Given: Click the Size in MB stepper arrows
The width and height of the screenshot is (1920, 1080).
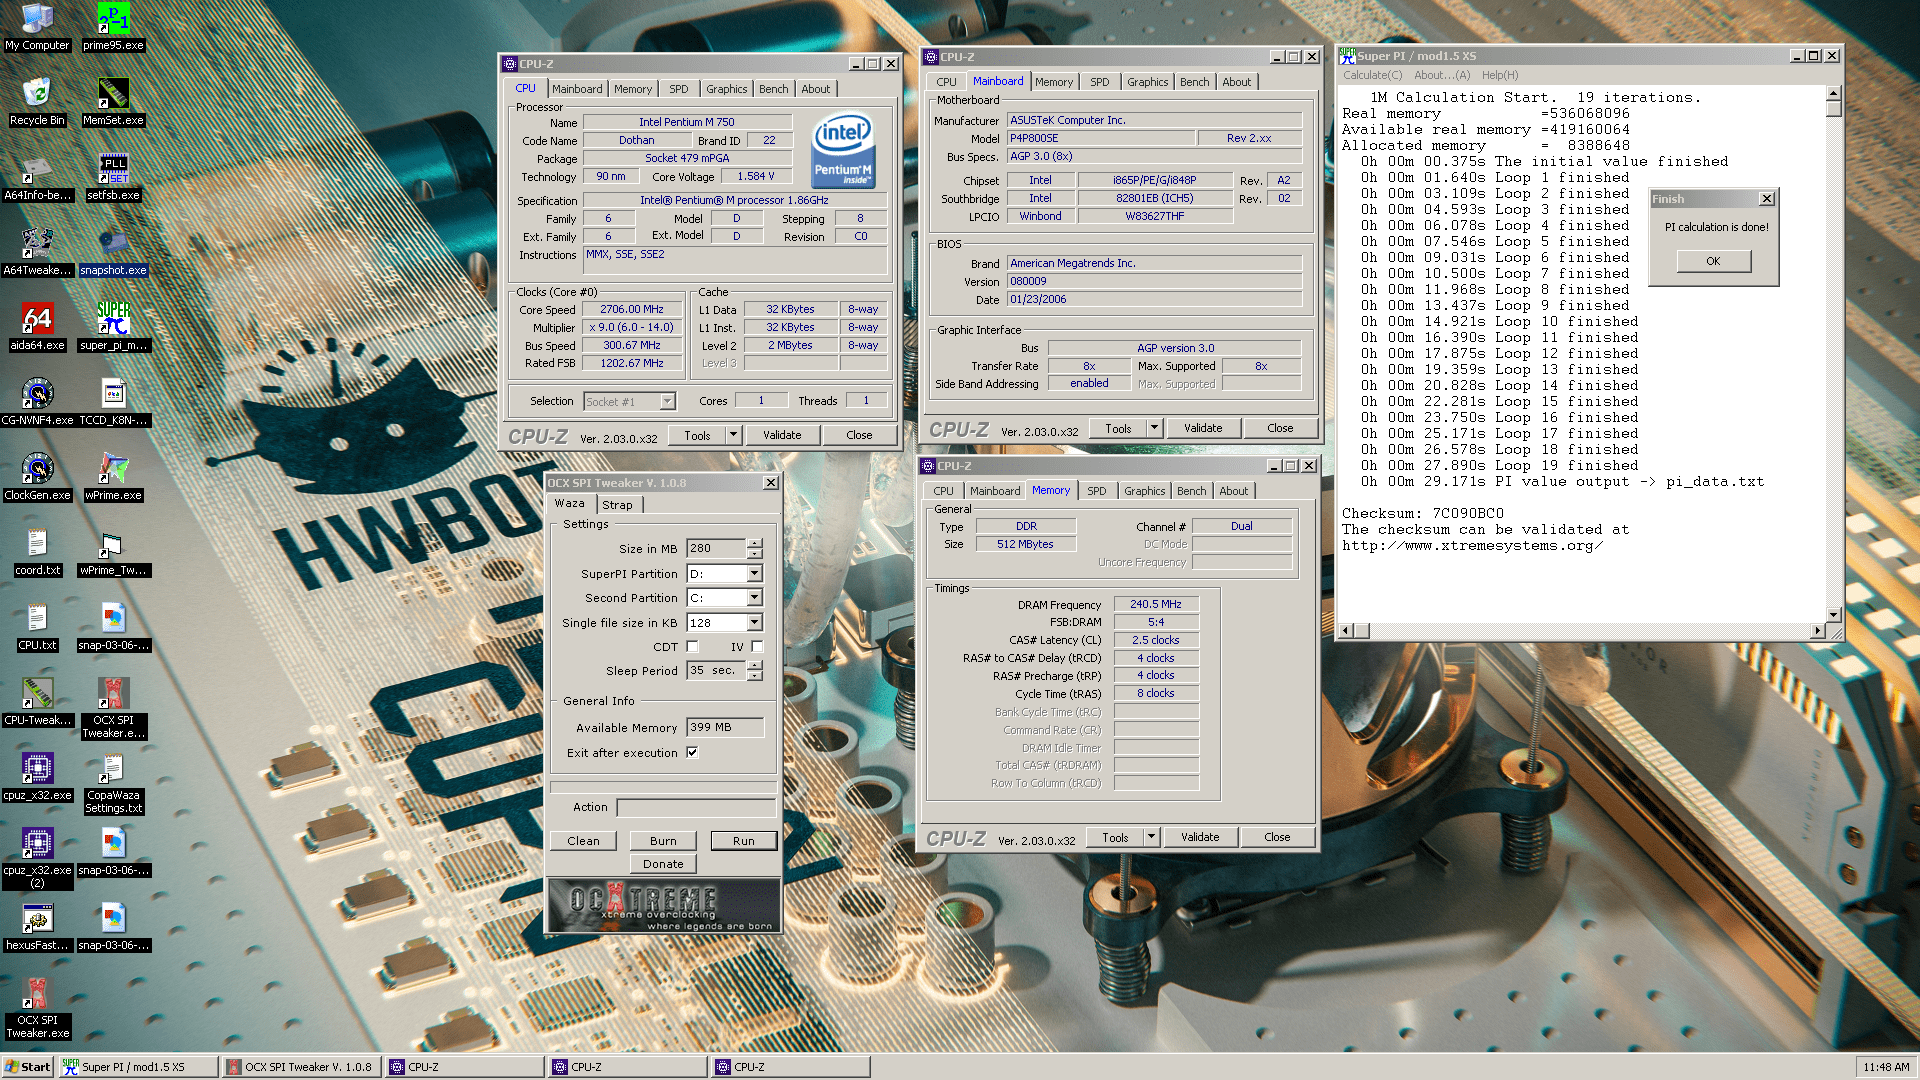Looking at the screenshot, I should coord(754,549).
